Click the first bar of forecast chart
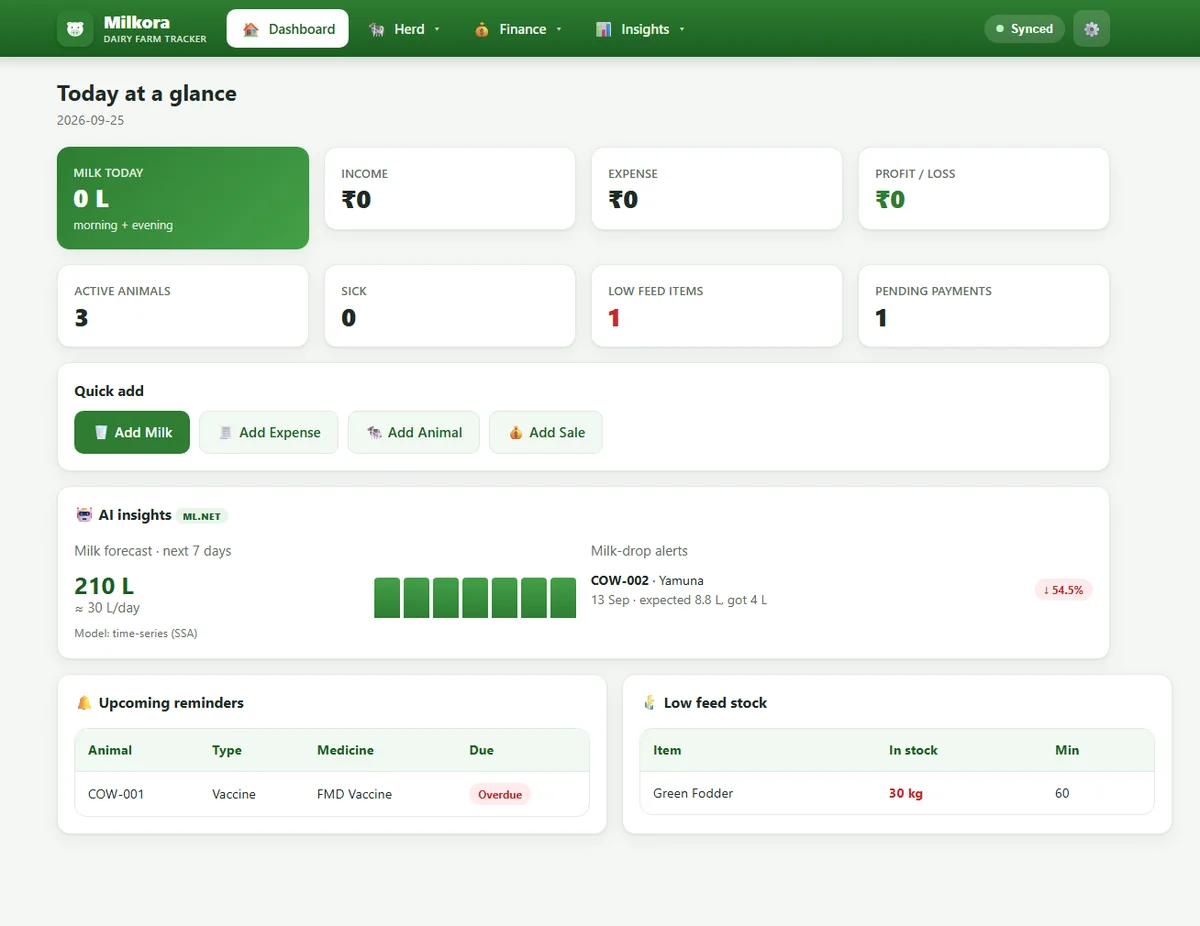Image resolution: width=1200 pixels, height=926 pixels. [x=387, y=598]
